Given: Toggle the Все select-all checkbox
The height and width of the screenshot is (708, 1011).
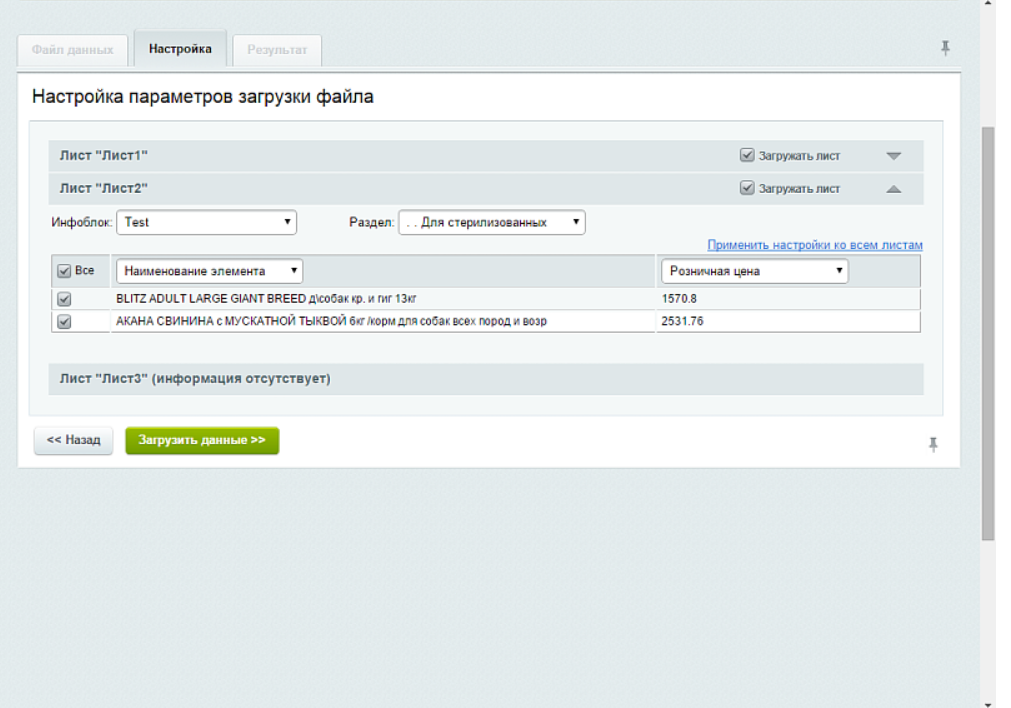Looking at the screenshot, I should click(x=65, y=271).
